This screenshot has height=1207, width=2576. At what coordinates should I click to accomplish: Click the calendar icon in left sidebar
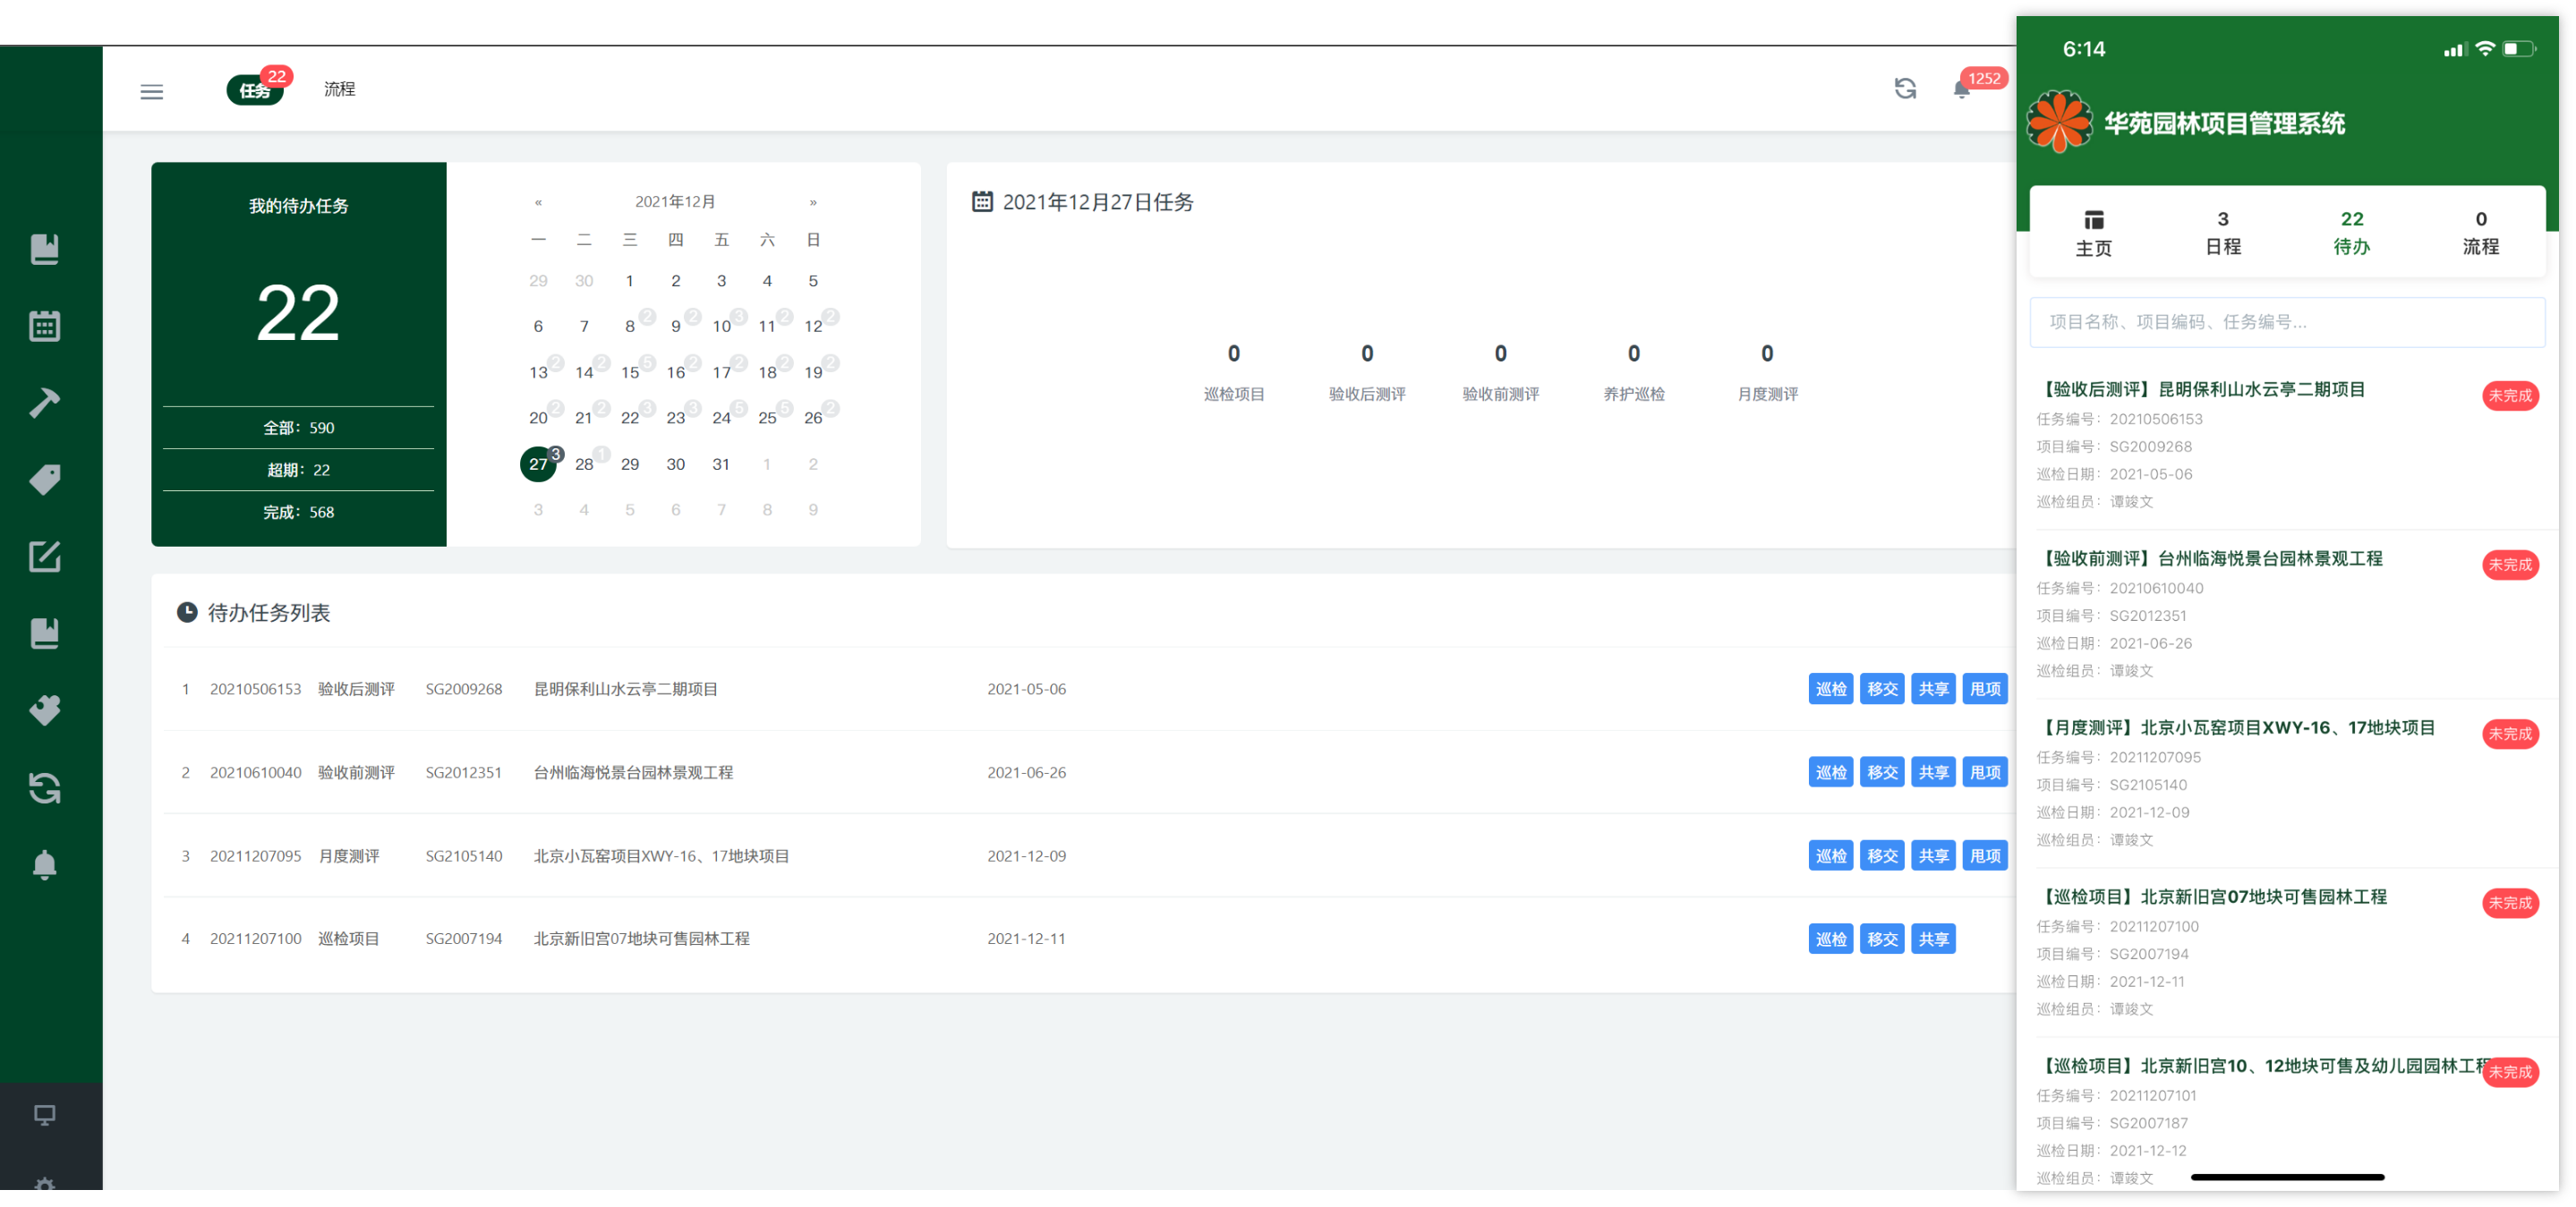click(x=44, y=326)
